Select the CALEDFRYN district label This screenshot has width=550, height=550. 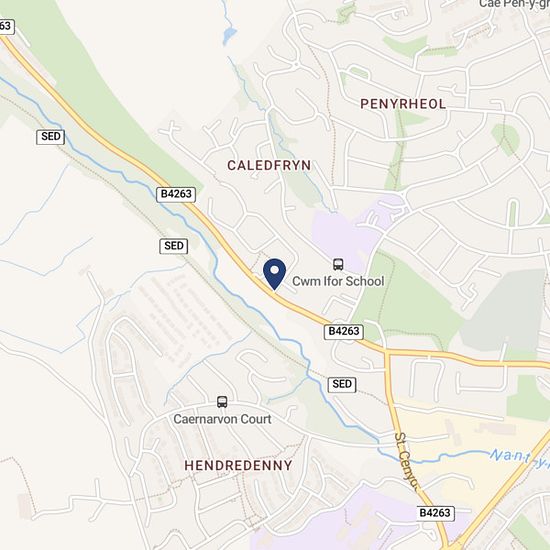coord(269,165)
